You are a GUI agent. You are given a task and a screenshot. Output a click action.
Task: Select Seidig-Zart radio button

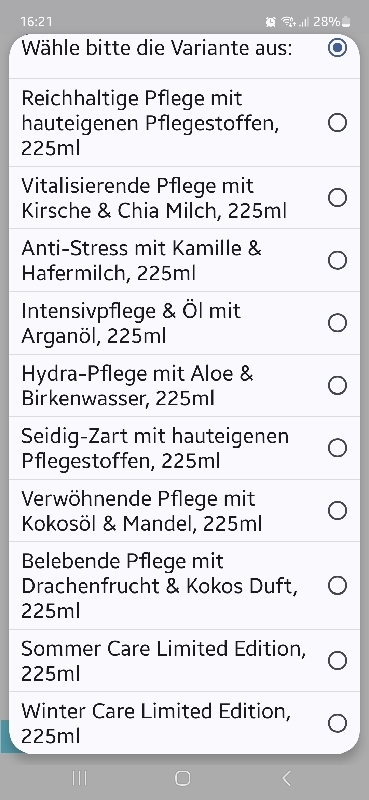coord(337,448)
